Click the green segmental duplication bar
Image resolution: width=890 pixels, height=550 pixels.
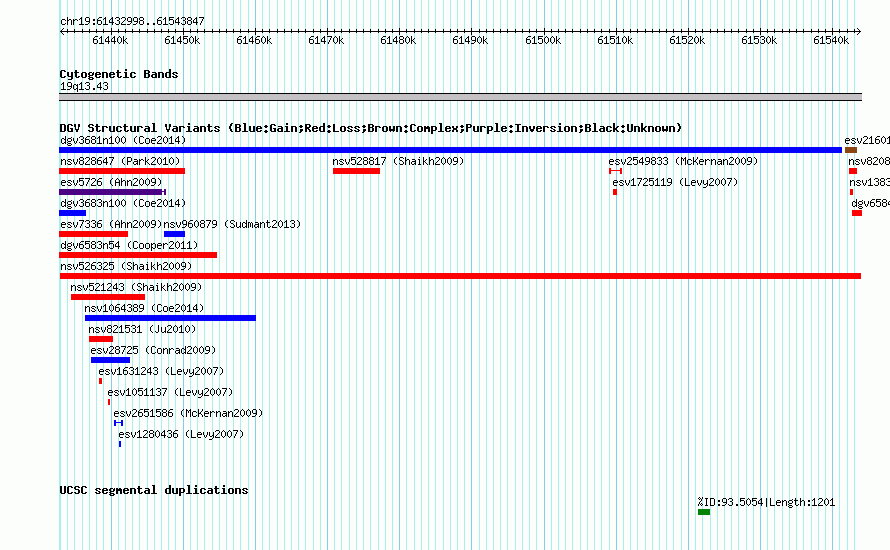click(704, 512)
